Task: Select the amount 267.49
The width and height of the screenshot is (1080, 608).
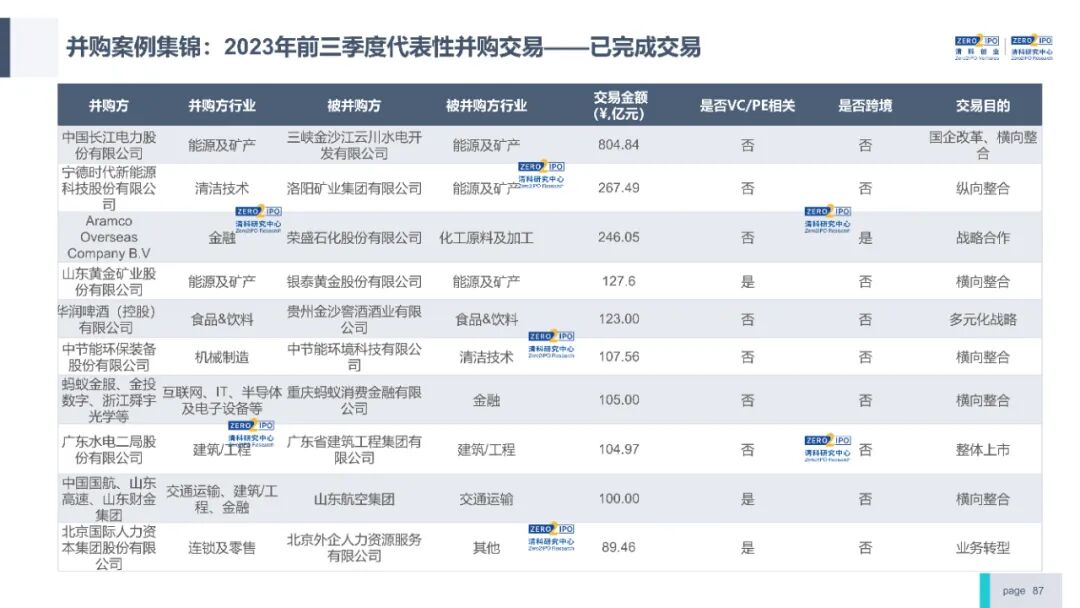Action: [619, 187]
